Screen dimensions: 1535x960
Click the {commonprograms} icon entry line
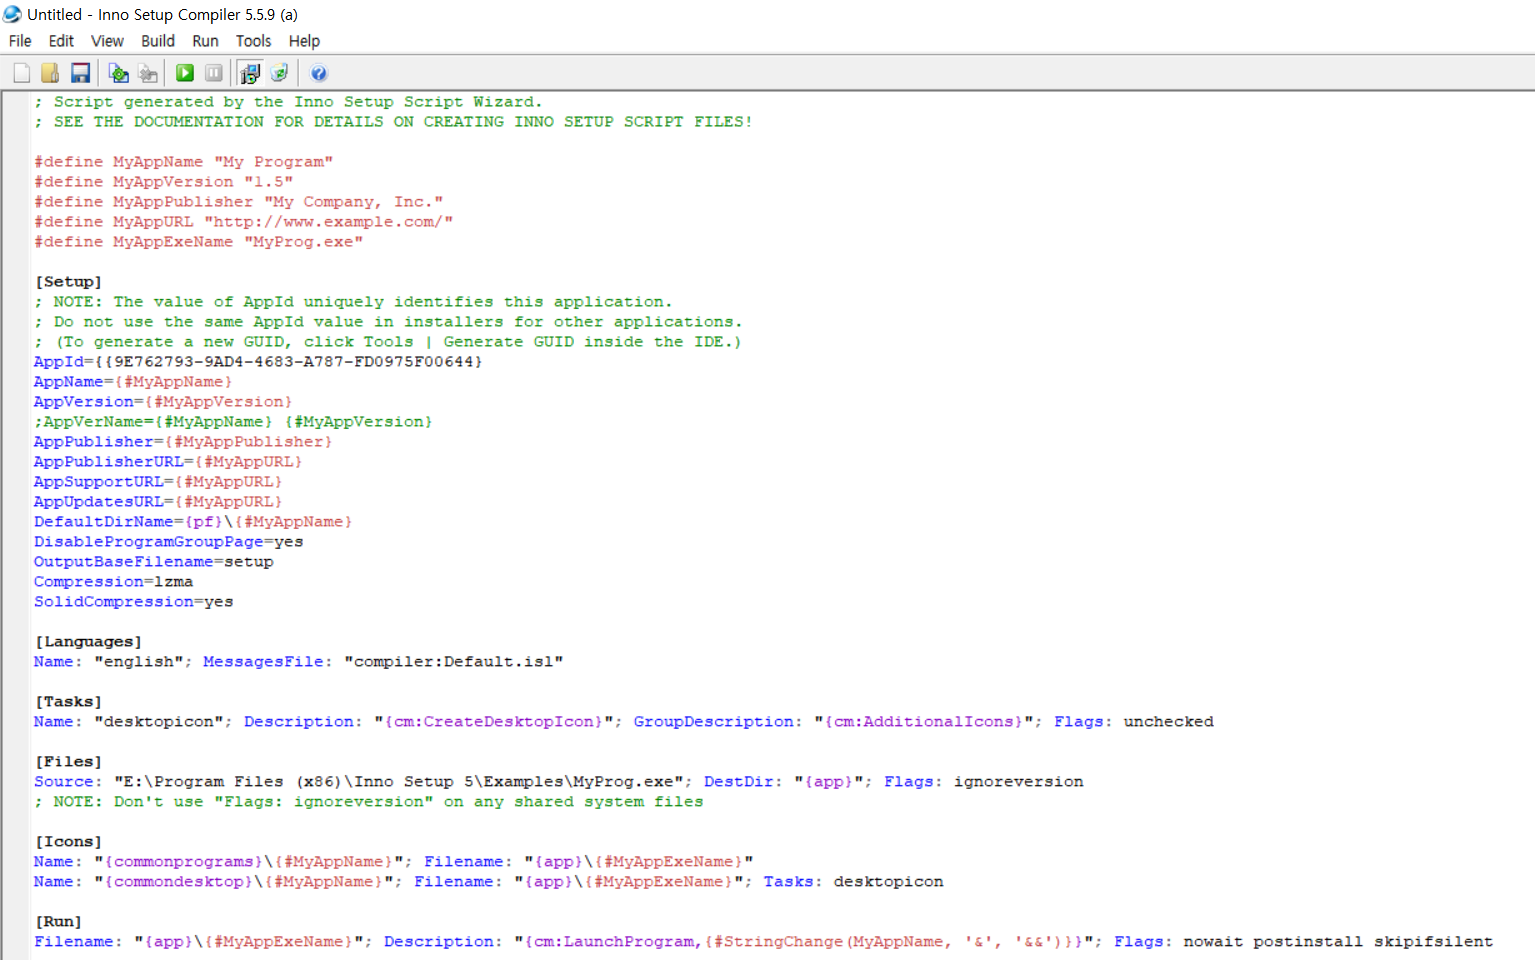point(393,862)
